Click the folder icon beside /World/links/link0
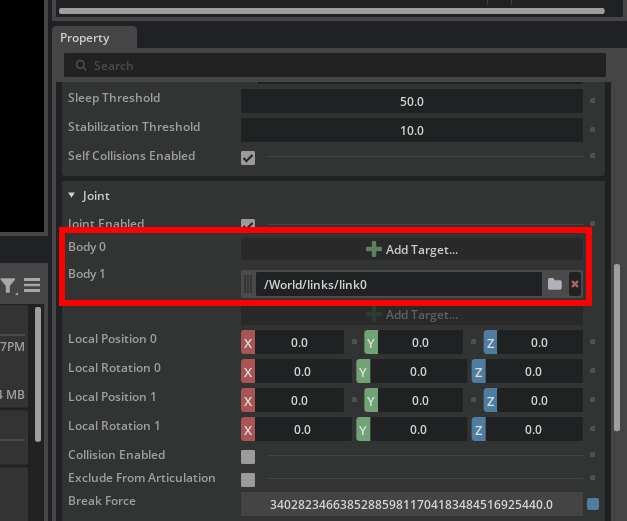 tap(554, 285)
